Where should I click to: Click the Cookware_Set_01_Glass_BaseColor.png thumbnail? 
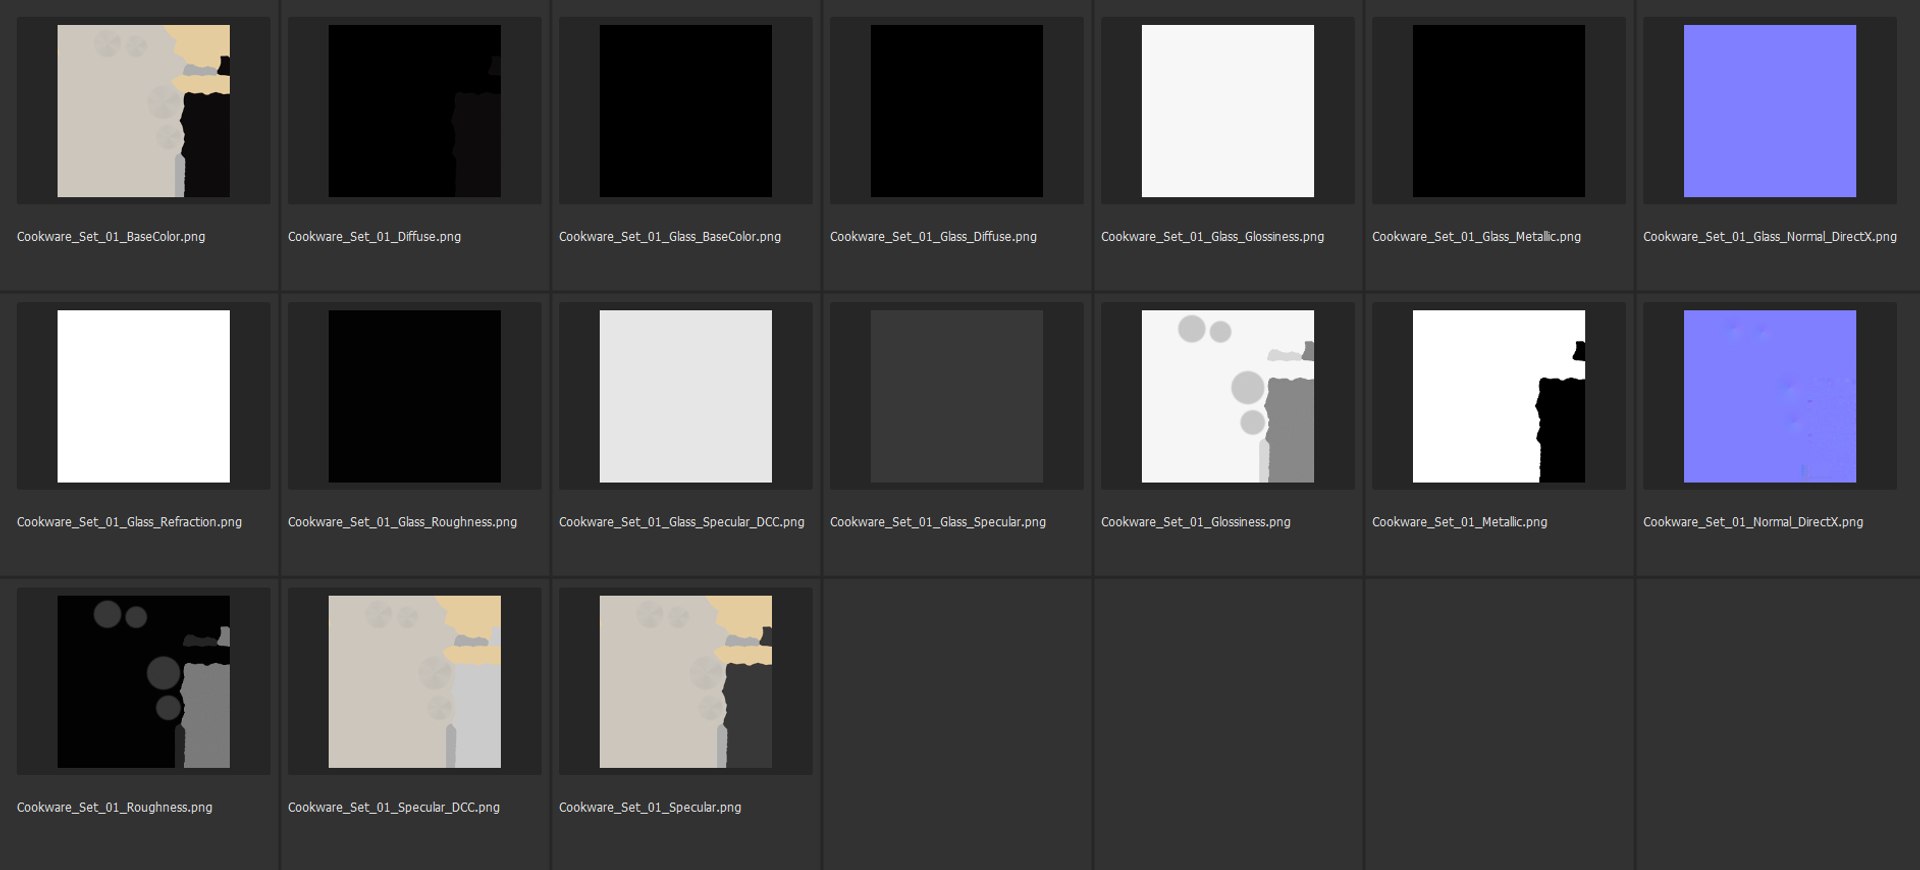pyautogui.click(x=686, y=111)
